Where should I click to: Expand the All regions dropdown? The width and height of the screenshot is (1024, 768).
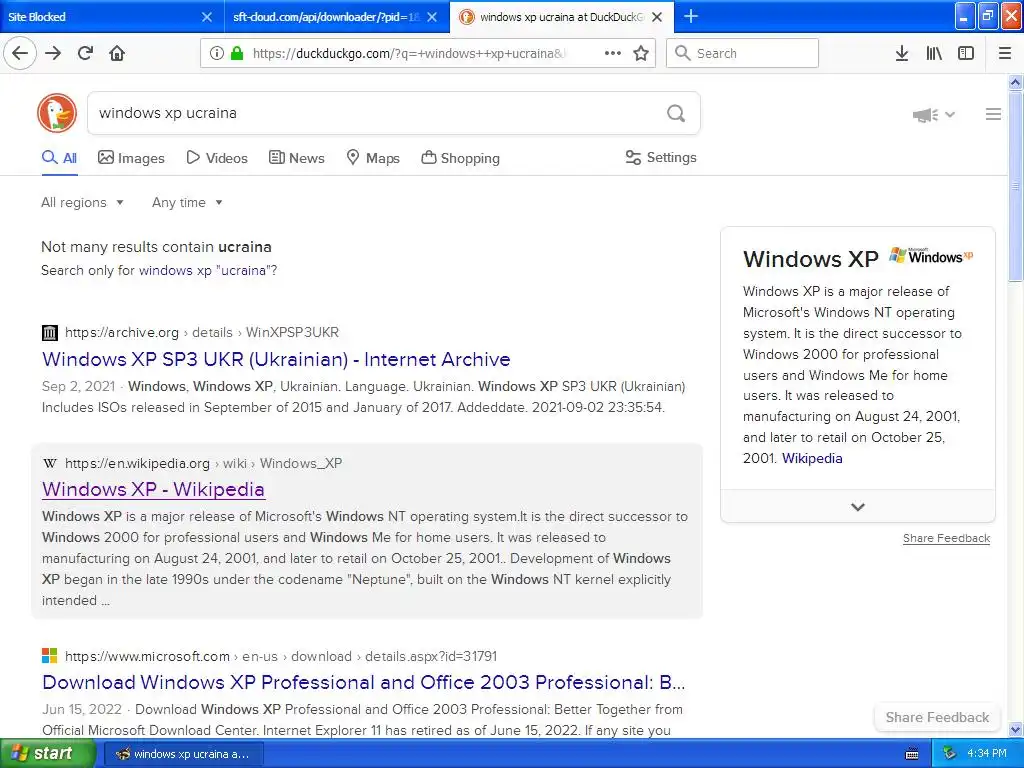click(82, 202)
